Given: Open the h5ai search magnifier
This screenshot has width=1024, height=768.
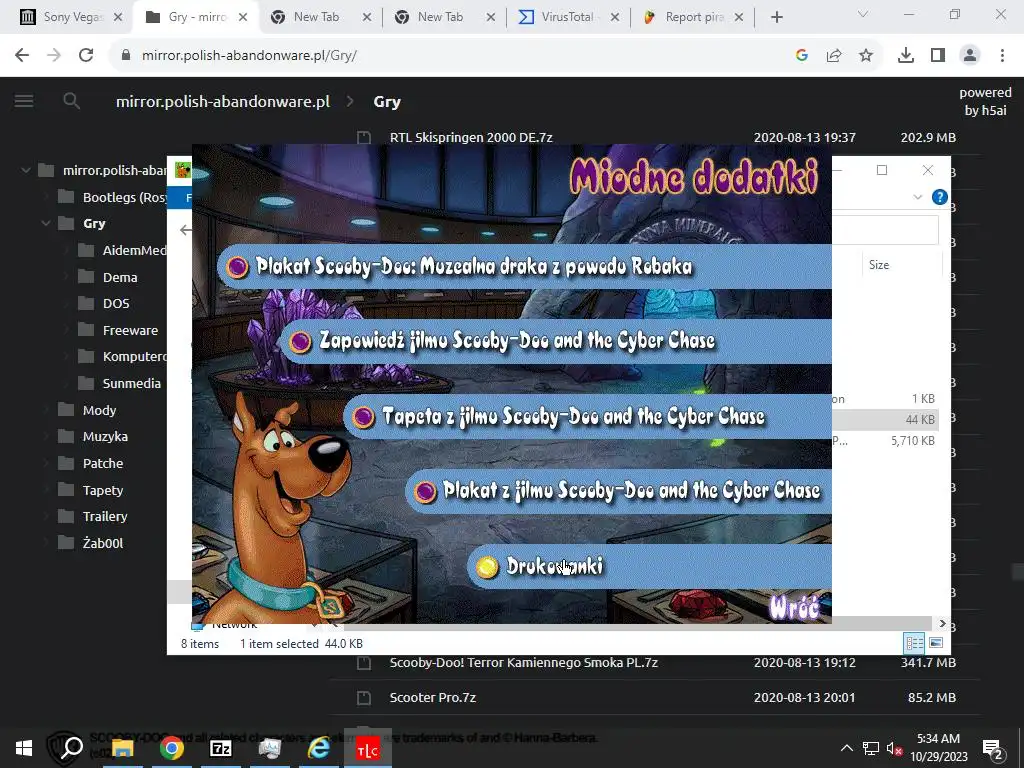Looking at the screenshot, I should (72, 101).
